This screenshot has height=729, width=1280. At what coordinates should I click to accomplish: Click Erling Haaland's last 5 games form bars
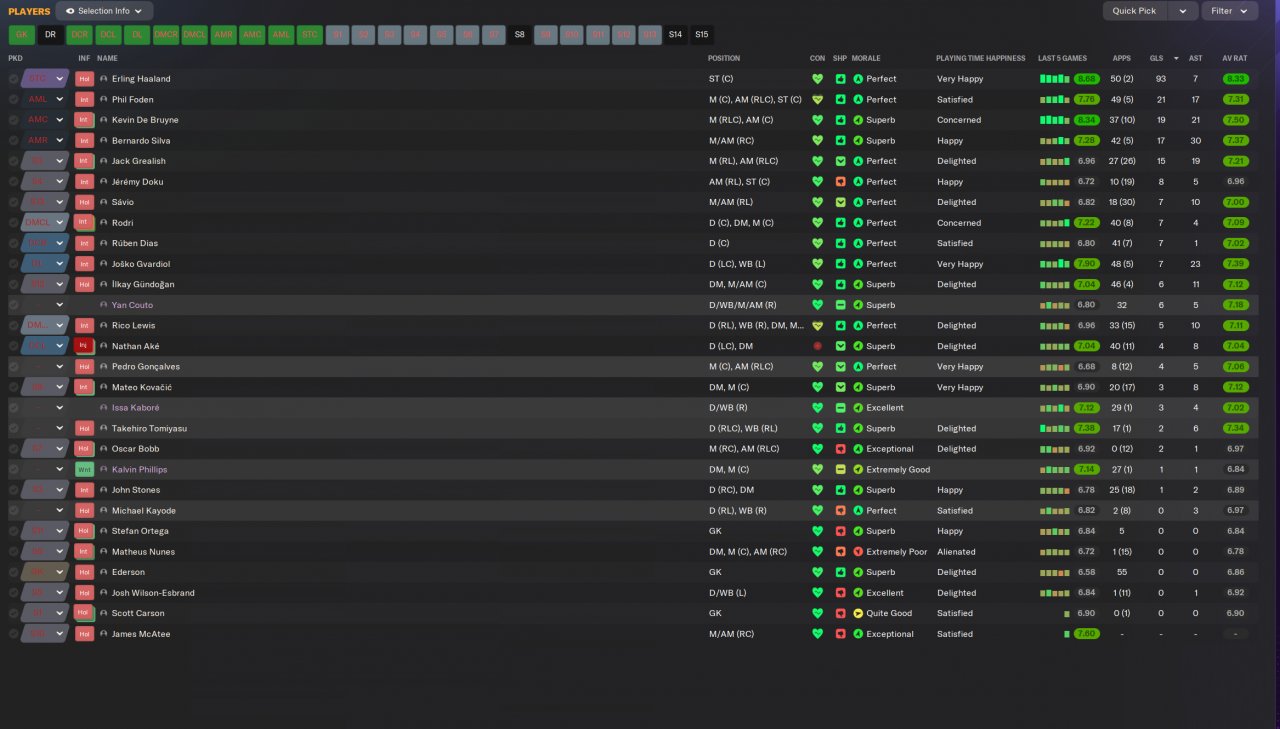point(1055,79)
